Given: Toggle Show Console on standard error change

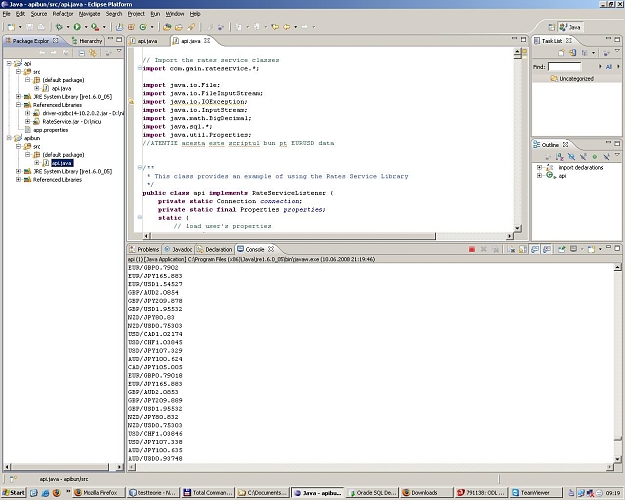Looking at the screenshot, I should tap(547, 249).
